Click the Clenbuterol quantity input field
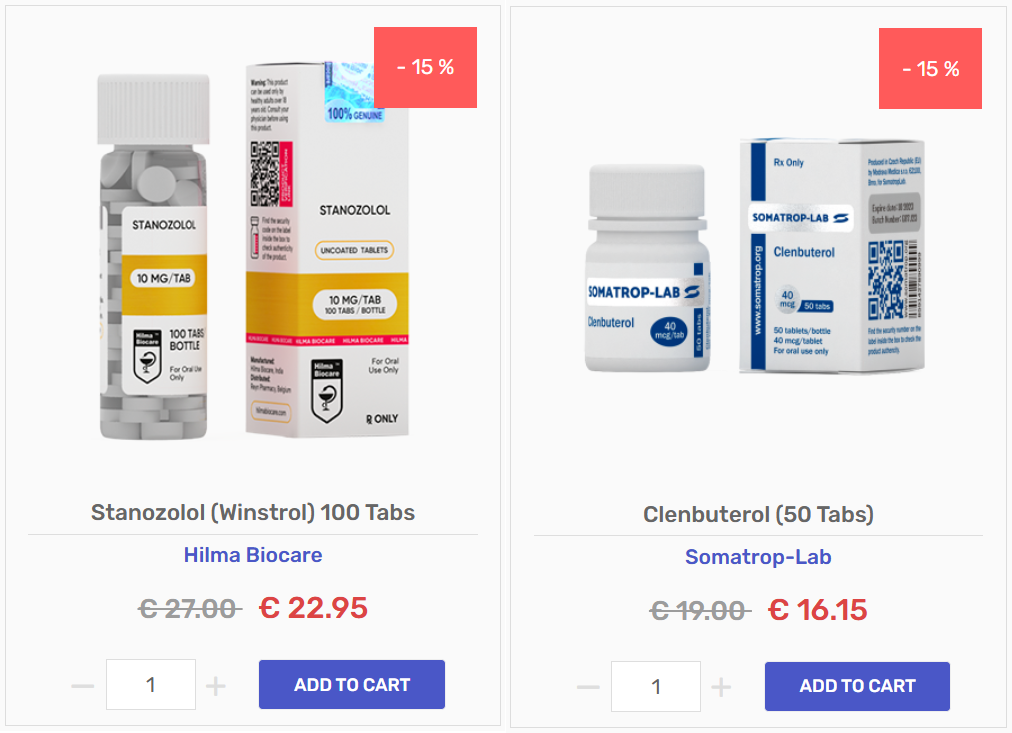1012x733 pixels. (656, 687)
